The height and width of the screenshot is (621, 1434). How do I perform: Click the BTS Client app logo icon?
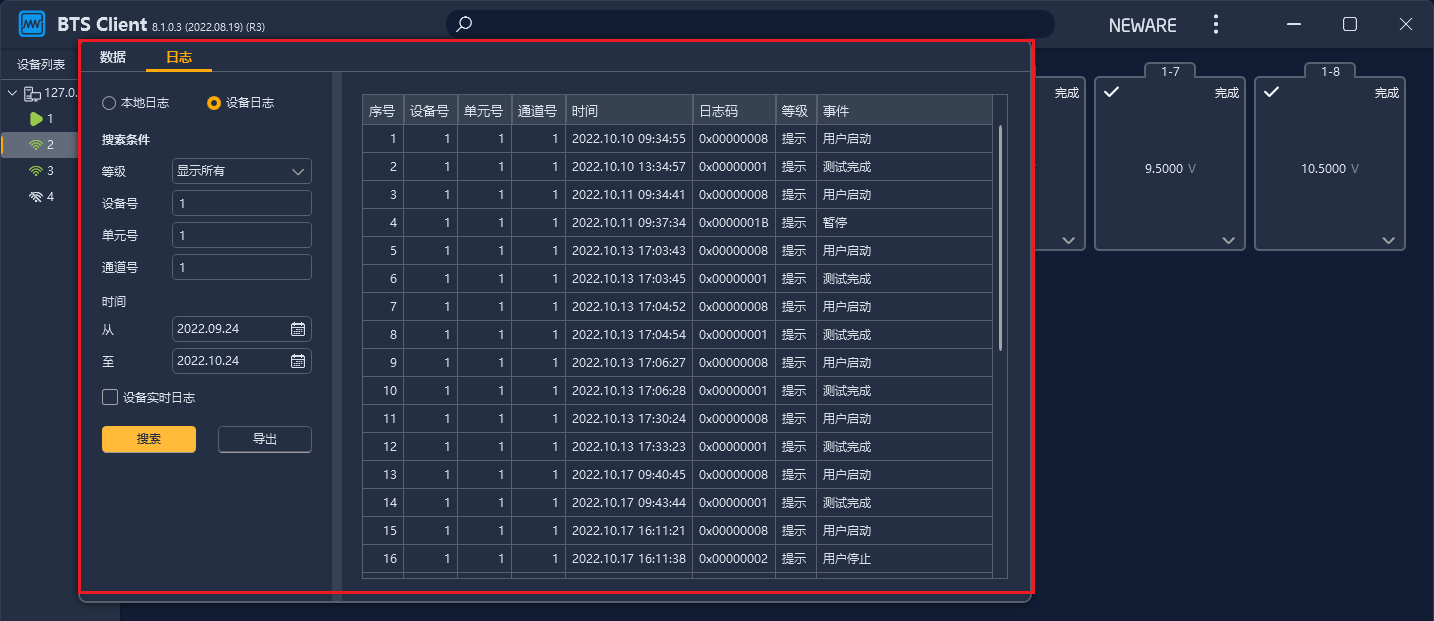coord(32,23)
